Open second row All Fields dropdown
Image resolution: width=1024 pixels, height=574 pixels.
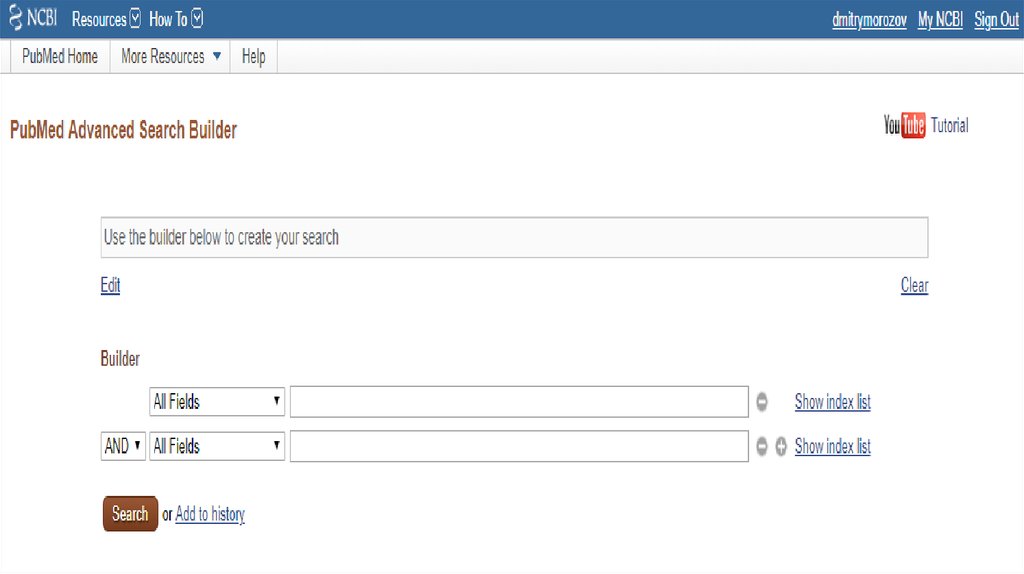pos(217,447)
